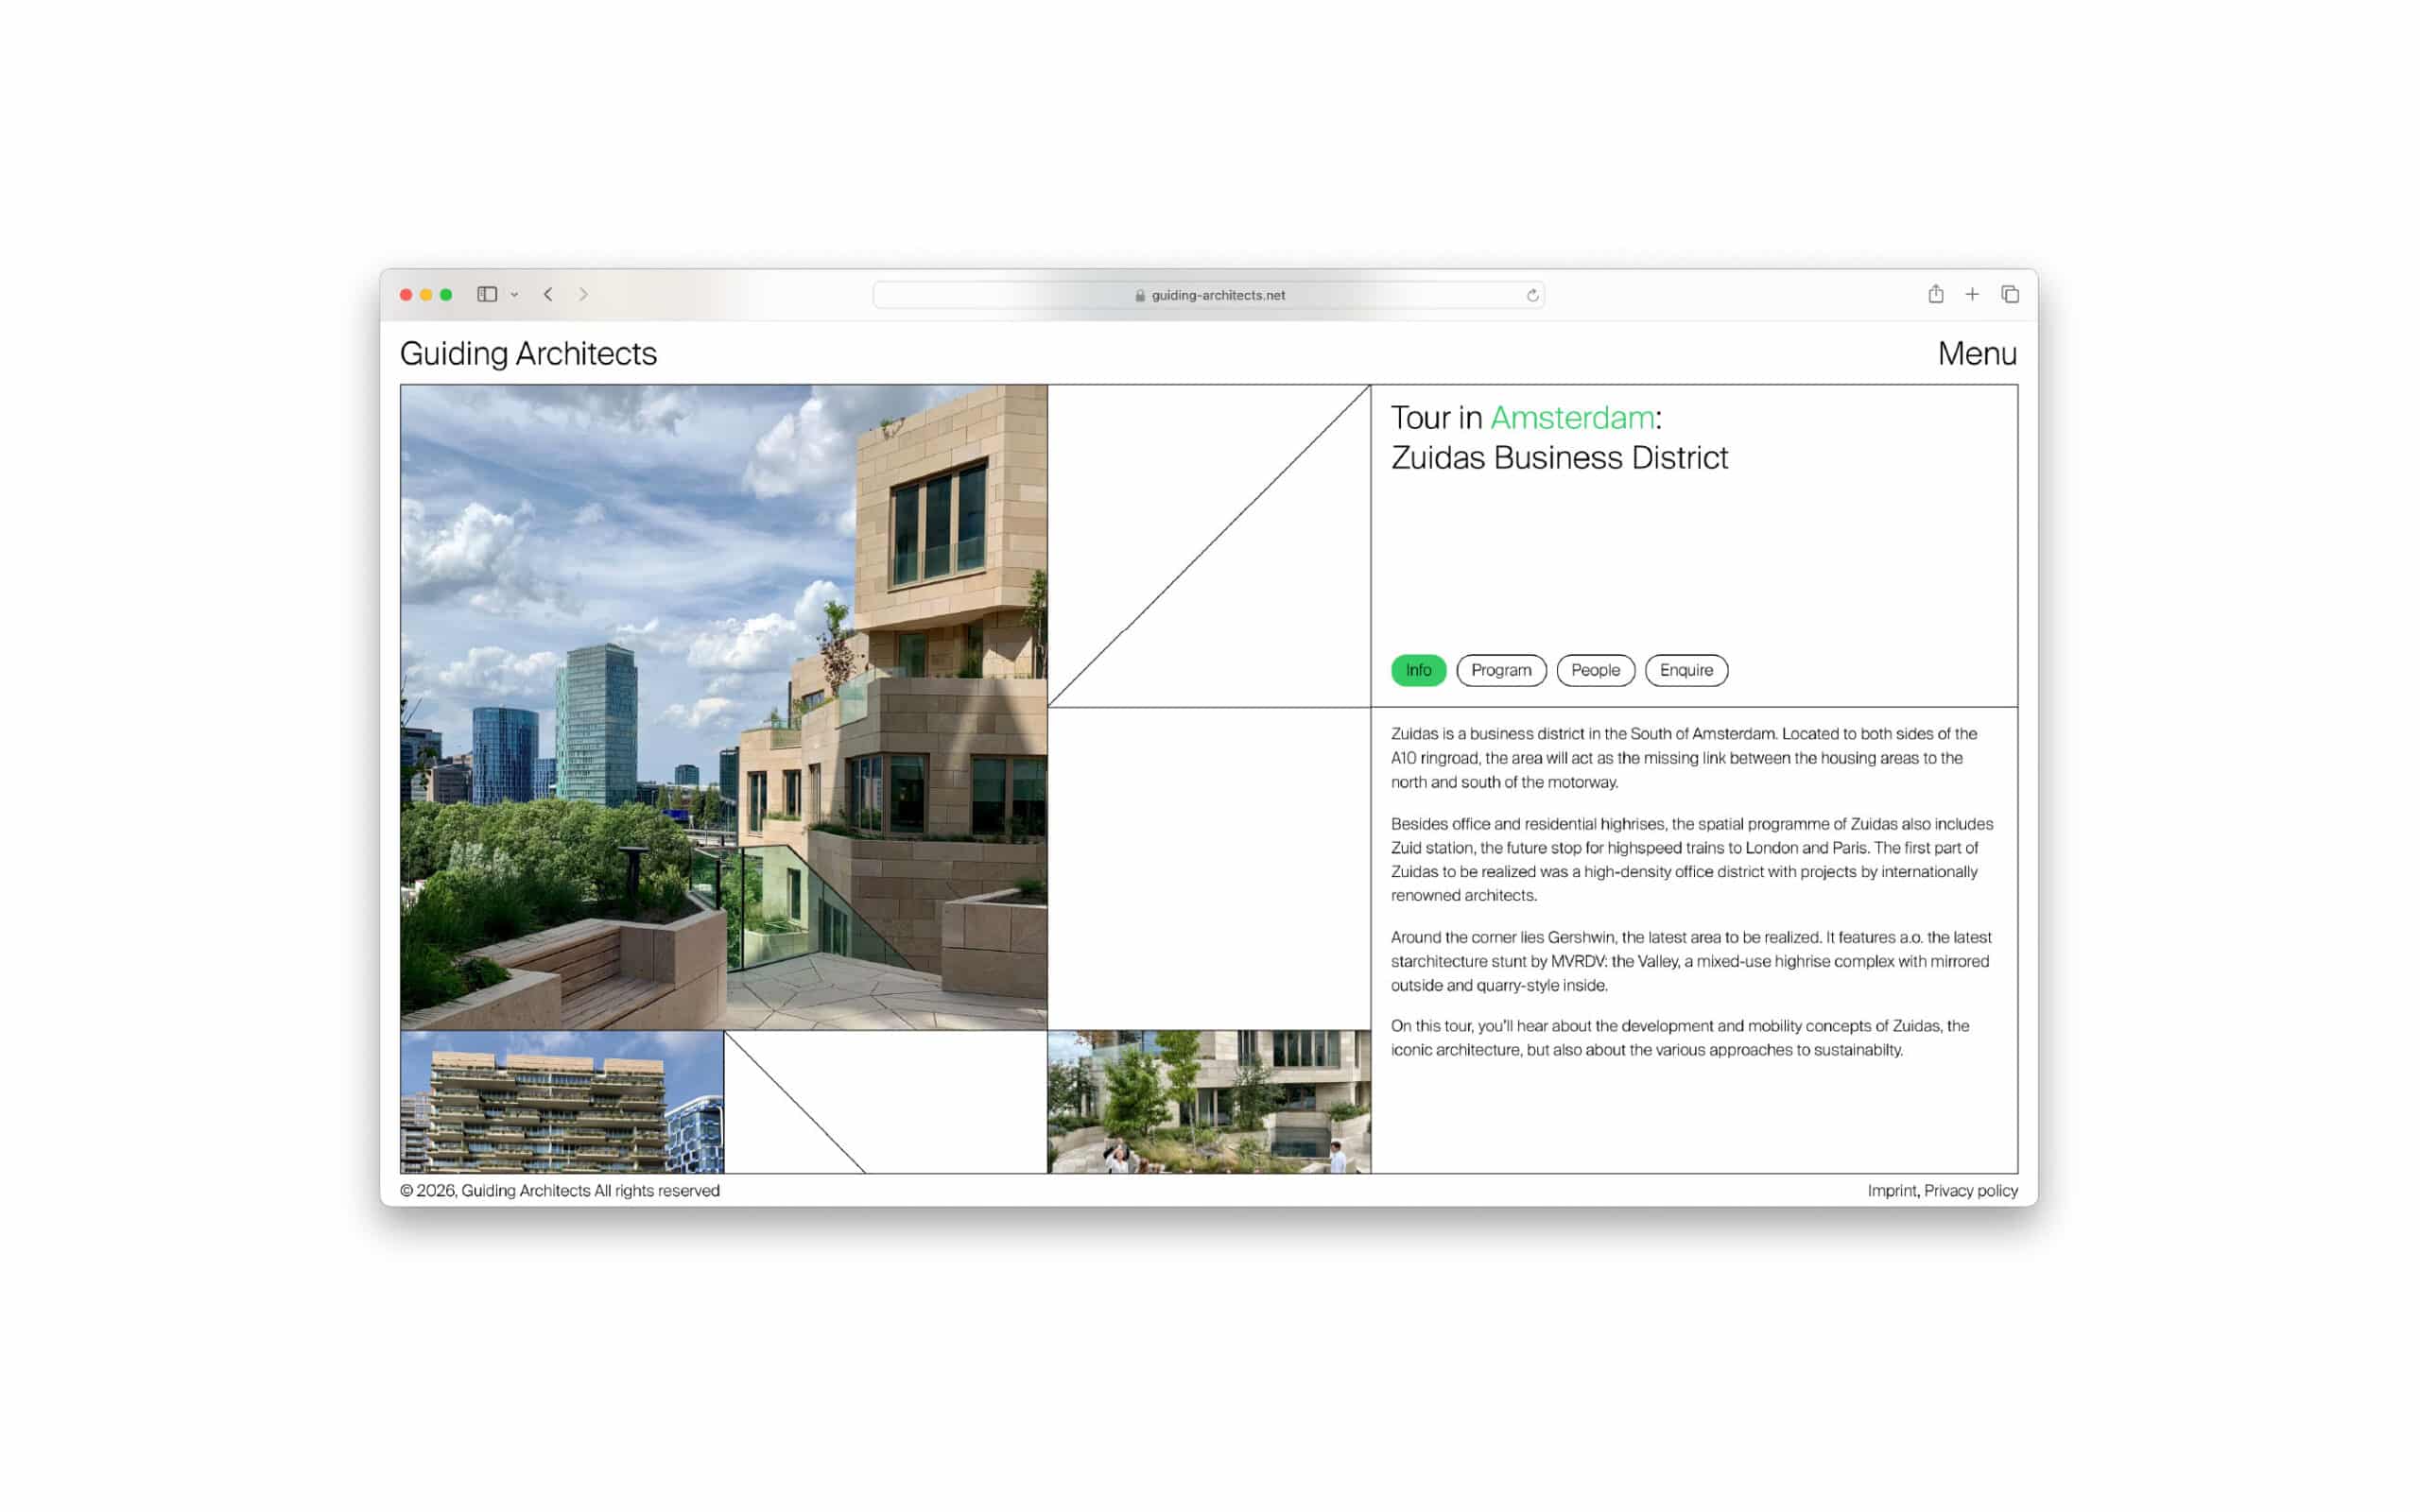Go back with the browser back arrow
Image resolution: width=2420 pixels, height=1512 pixels.
coord(548,294)
